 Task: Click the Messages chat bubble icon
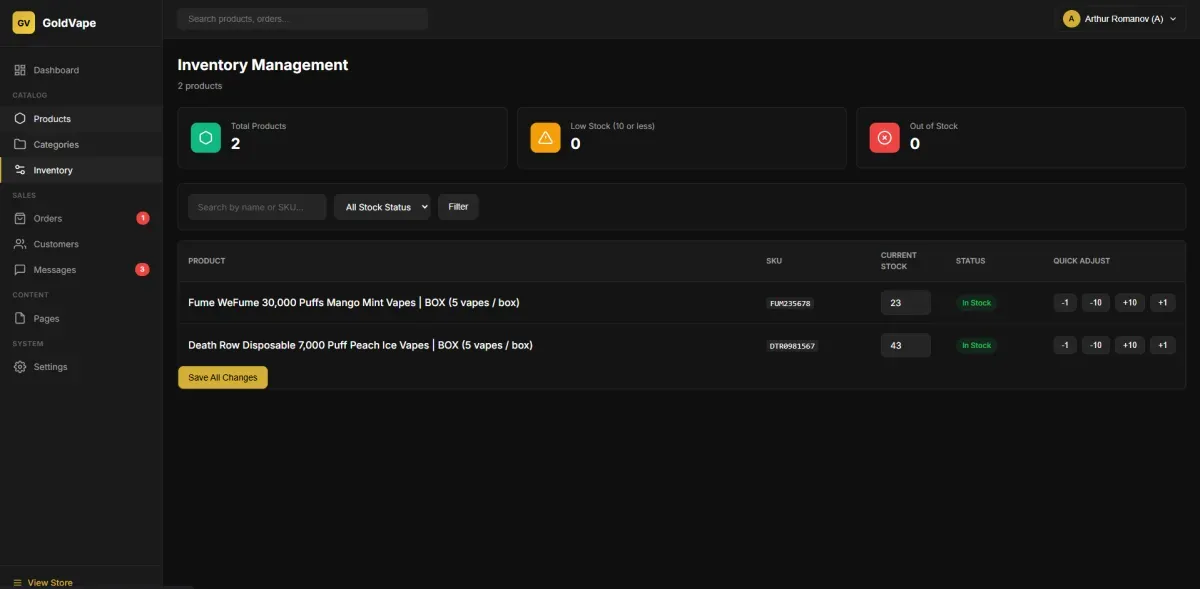(x=20, y=270)
